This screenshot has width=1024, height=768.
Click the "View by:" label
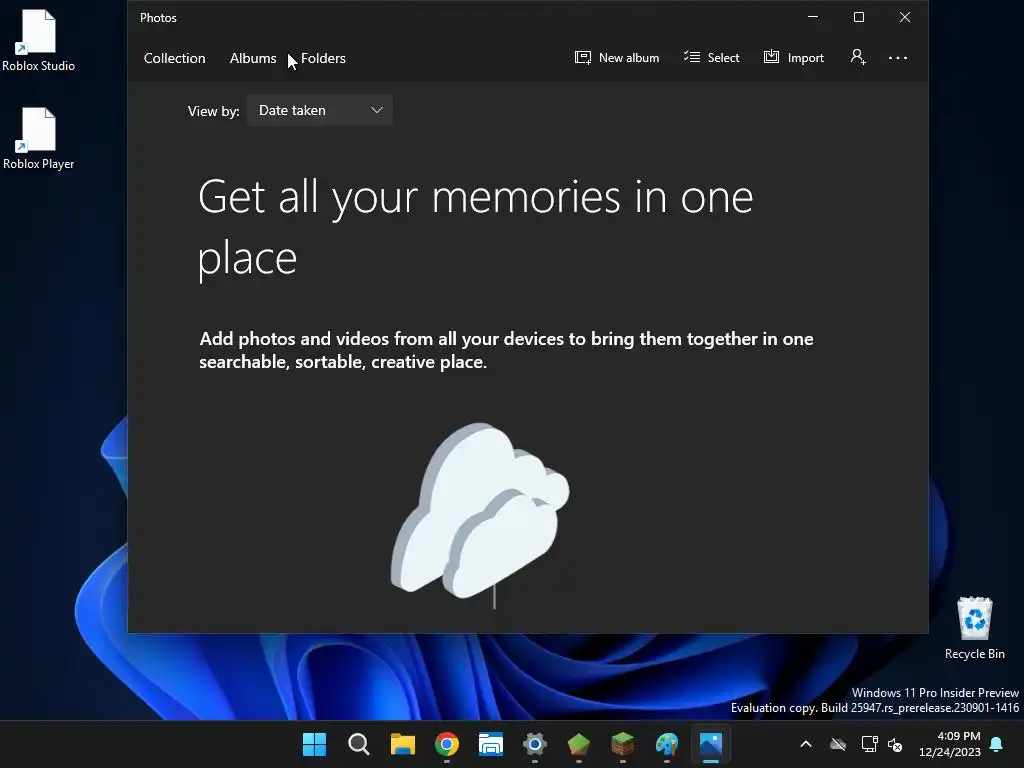(214, 111)
